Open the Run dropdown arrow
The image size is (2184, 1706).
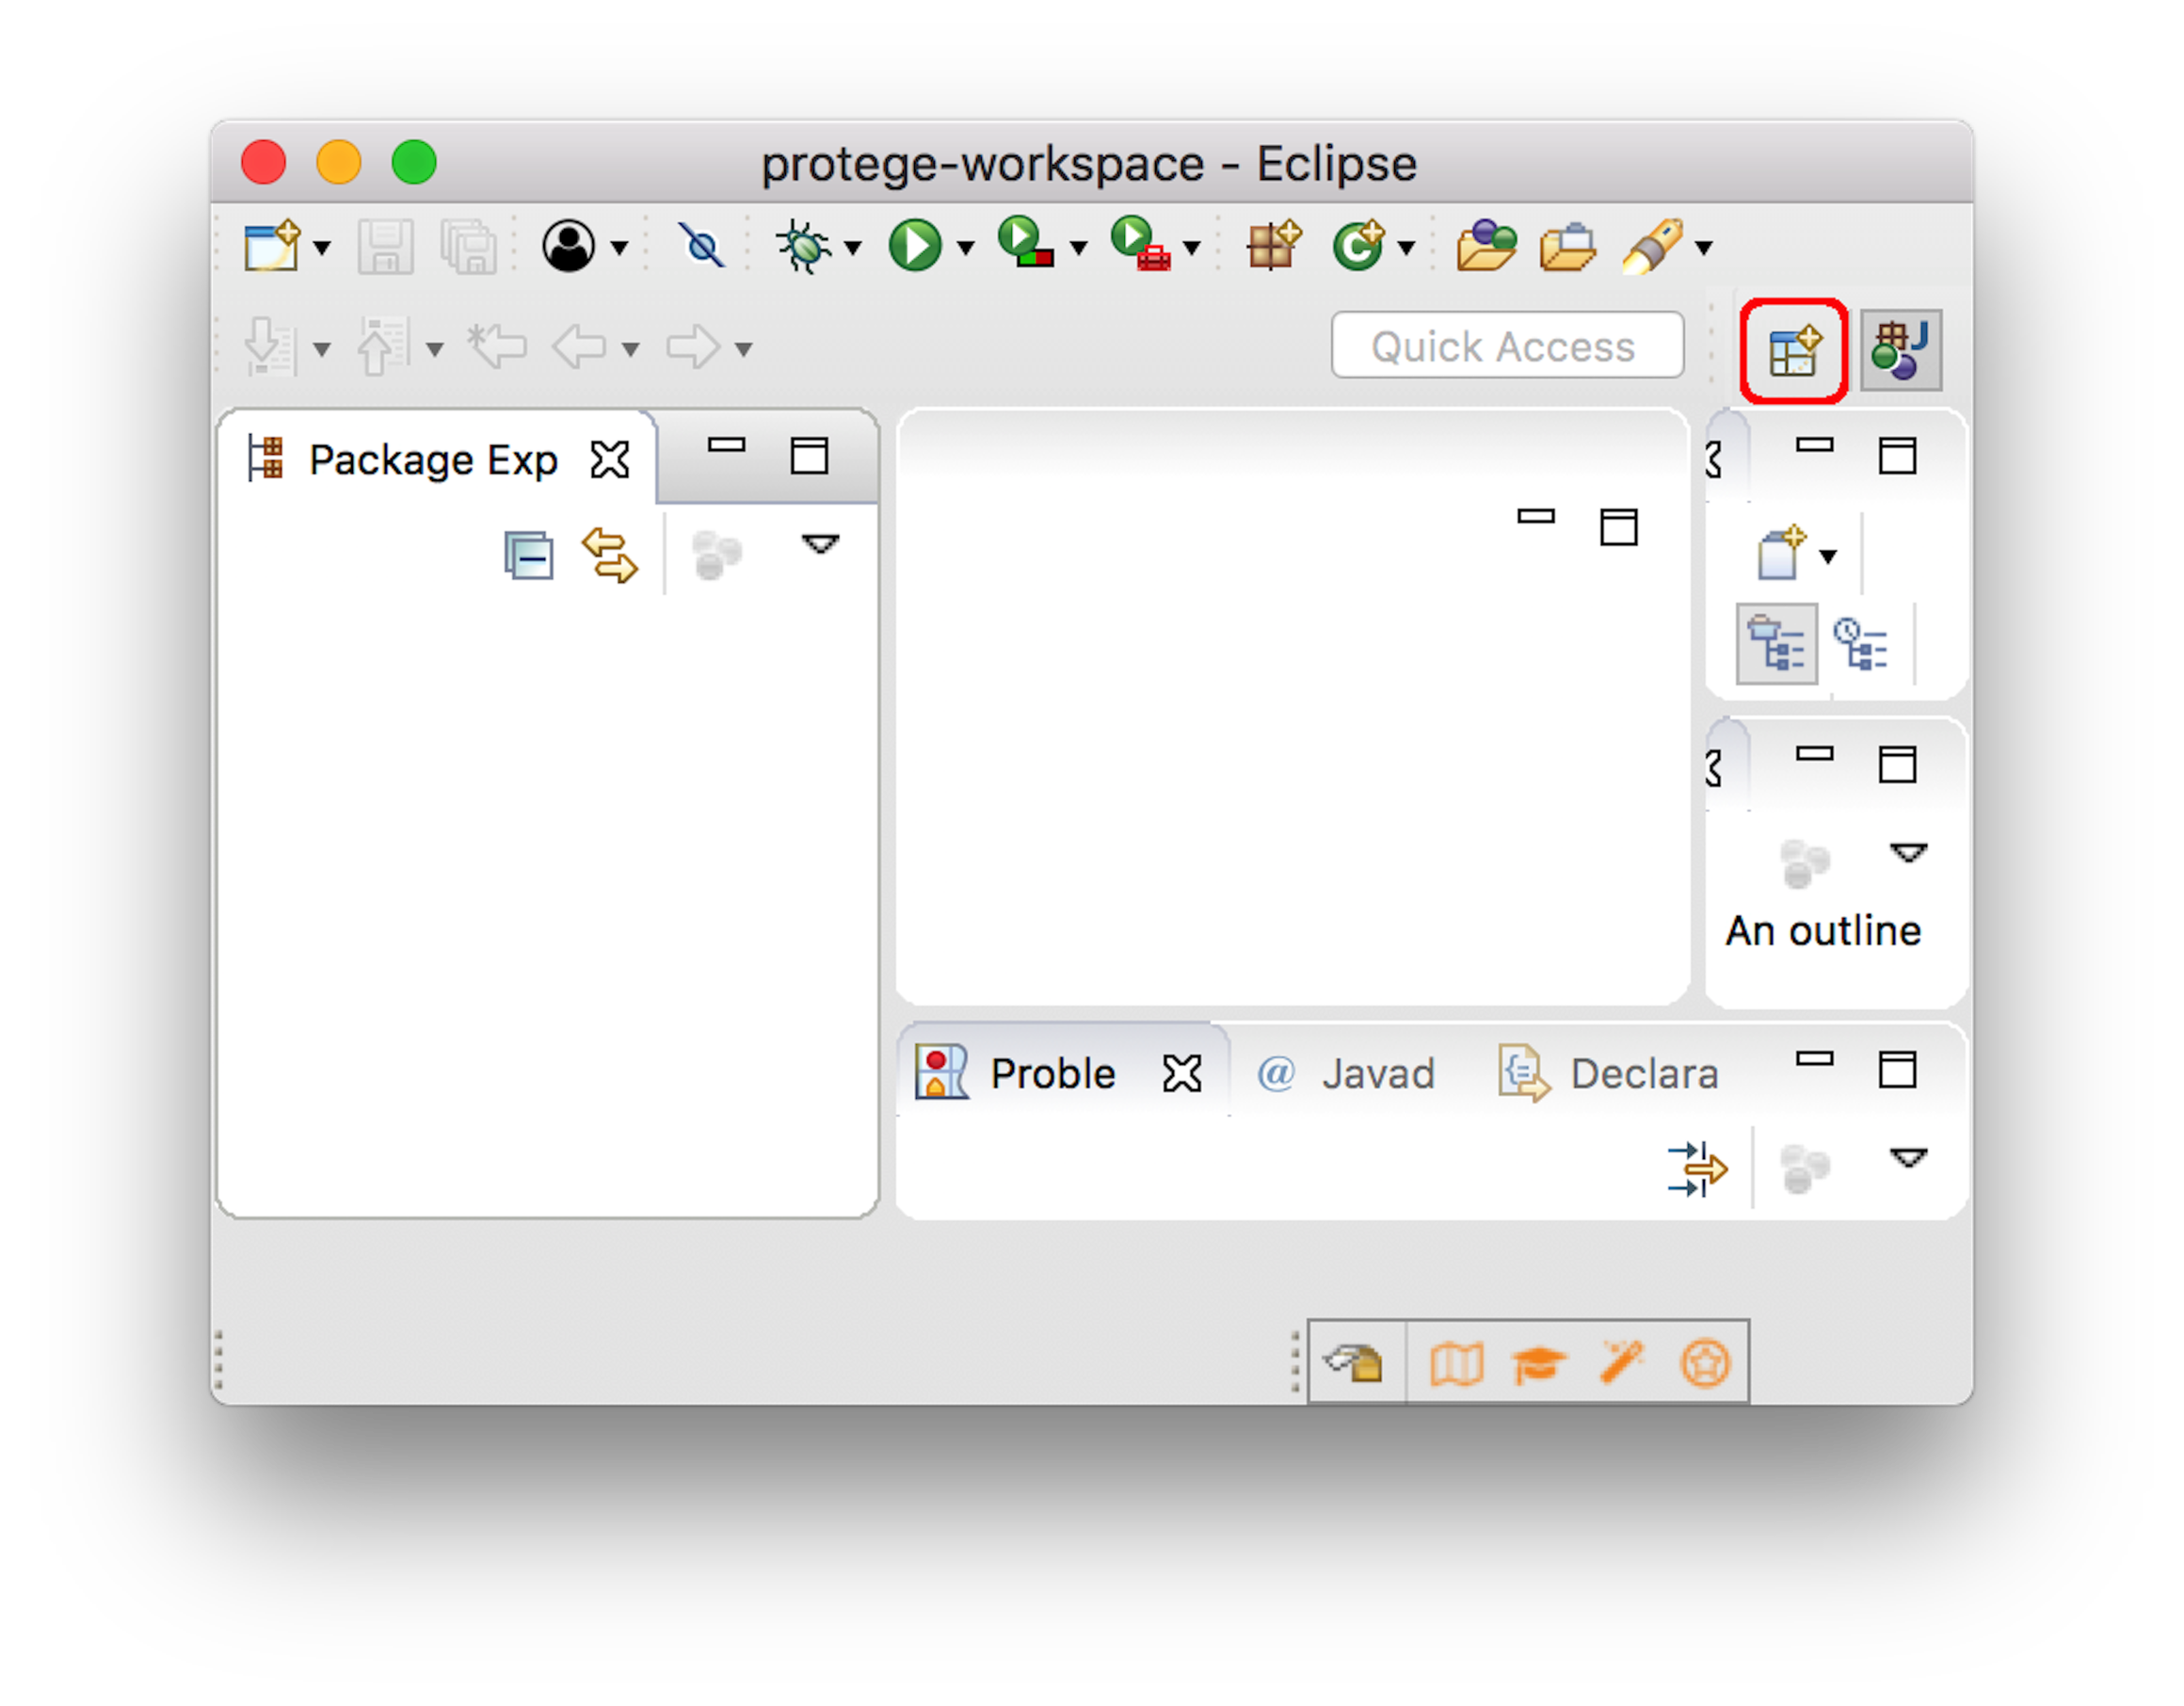[965, 248]
